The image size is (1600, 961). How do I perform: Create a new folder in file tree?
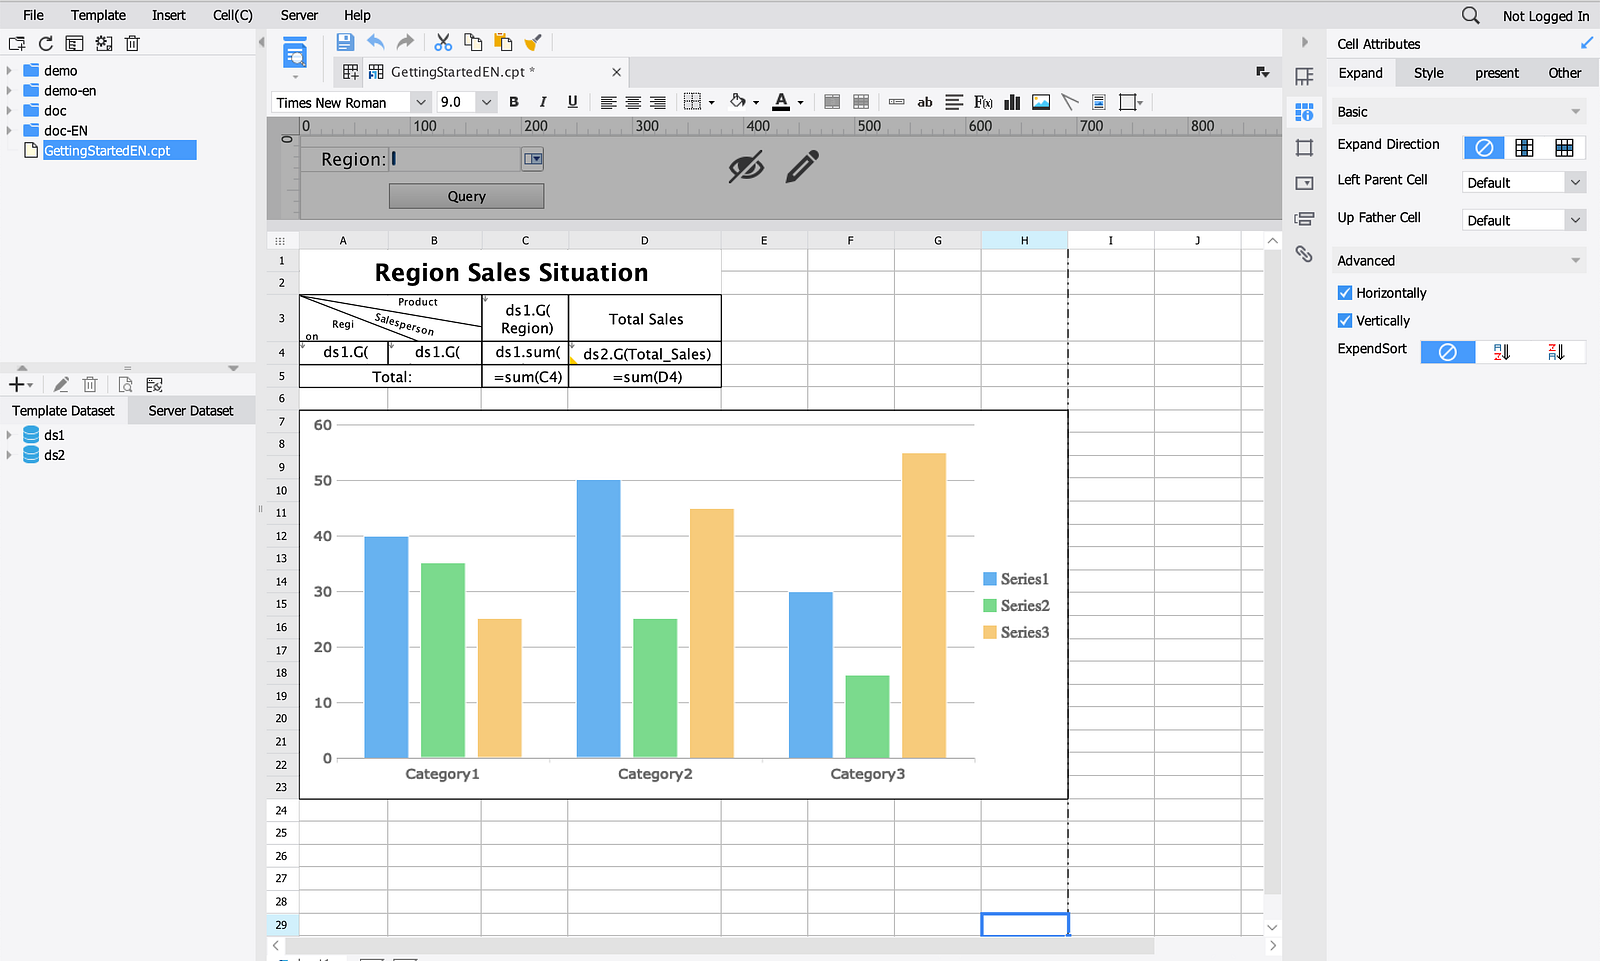point(17,43)
